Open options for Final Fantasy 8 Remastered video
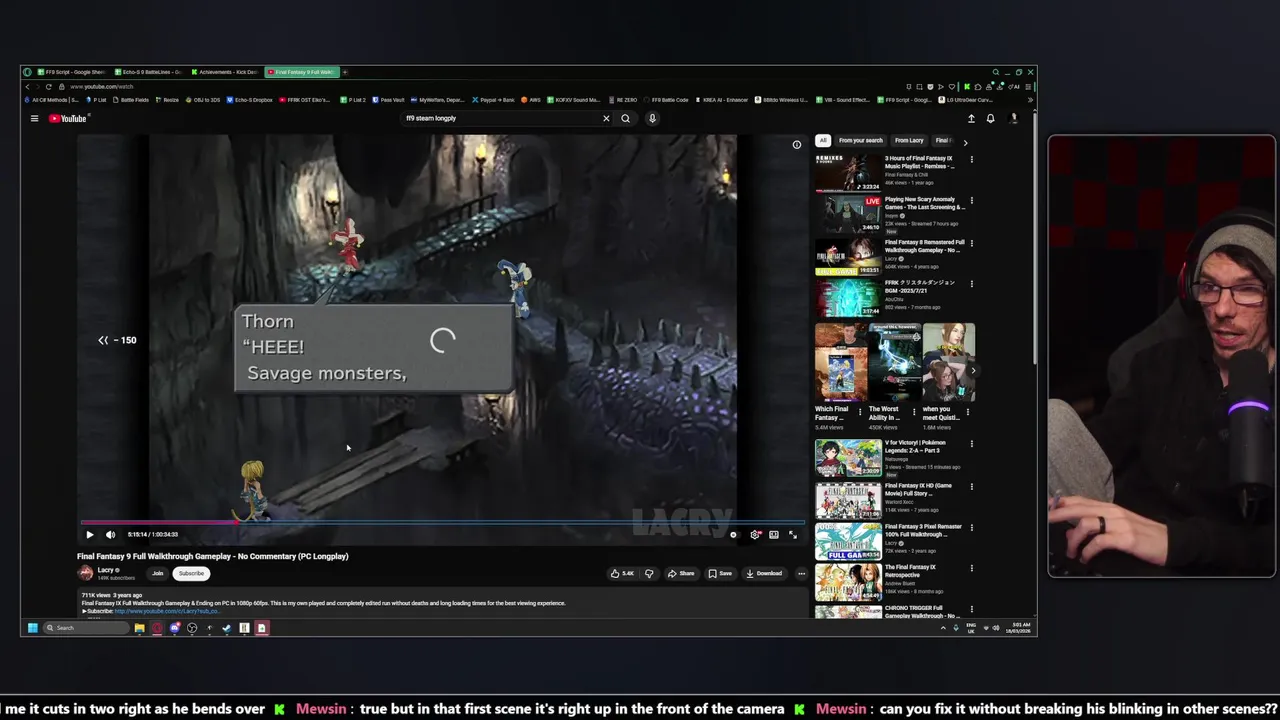1280x720 pixels. (x=971, y=243)
